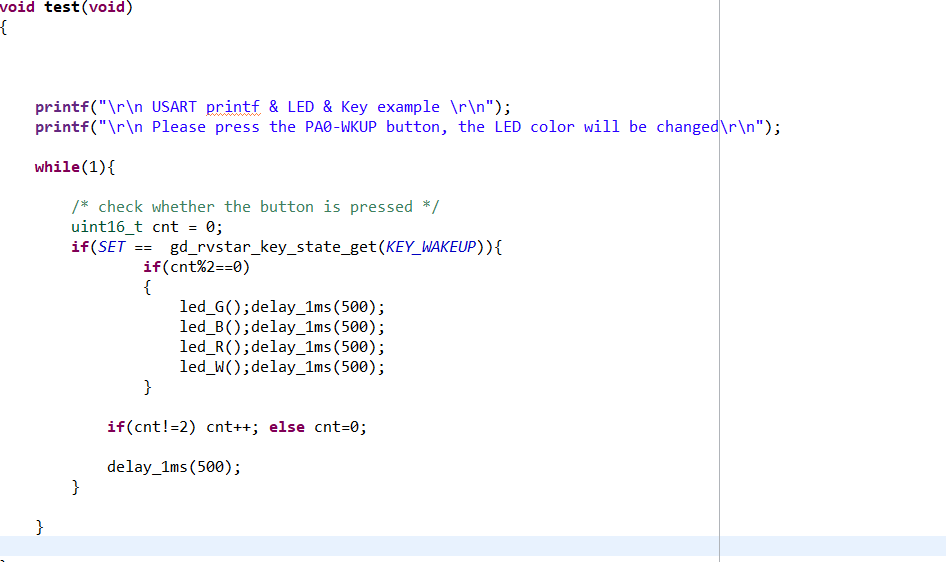946x562 pixels.
Task: Click the word USART in the string
Action: pyautogui.click(x=175, y=107)
